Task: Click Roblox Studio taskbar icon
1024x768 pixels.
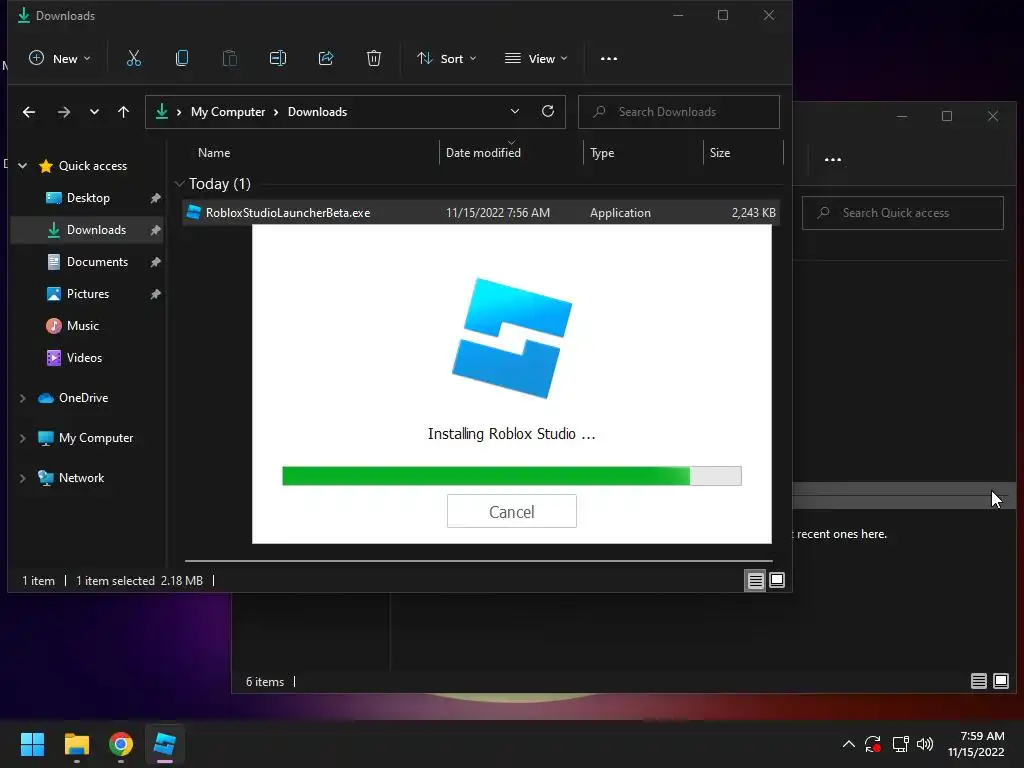Action: 165,744
